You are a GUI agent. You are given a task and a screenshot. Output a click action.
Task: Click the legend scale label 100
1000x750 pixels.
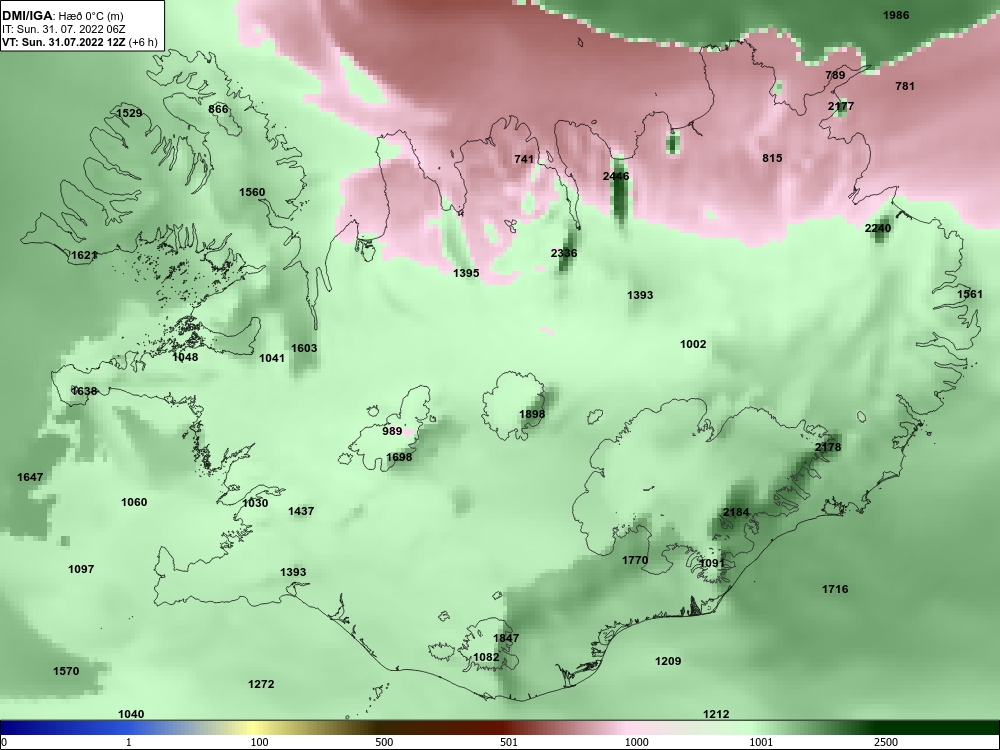tap(260, 742)
